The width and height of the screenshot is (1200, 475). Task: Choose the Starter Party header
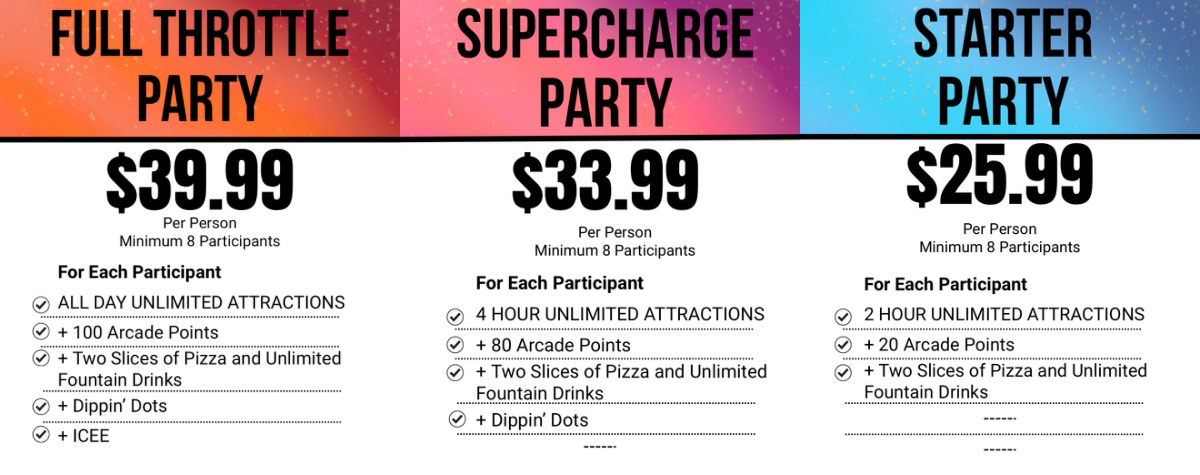click(1002, 68)
